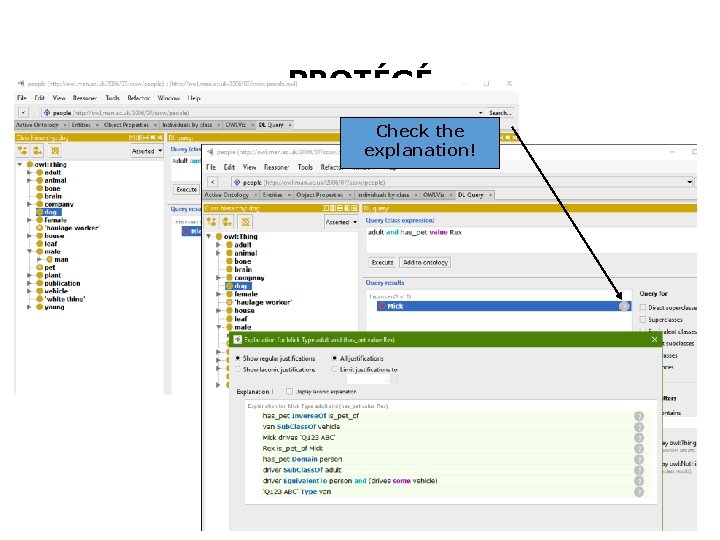The width and height of the screenshot is (720, 540).
Task: Expand company node in front tree
Action: 219,278
